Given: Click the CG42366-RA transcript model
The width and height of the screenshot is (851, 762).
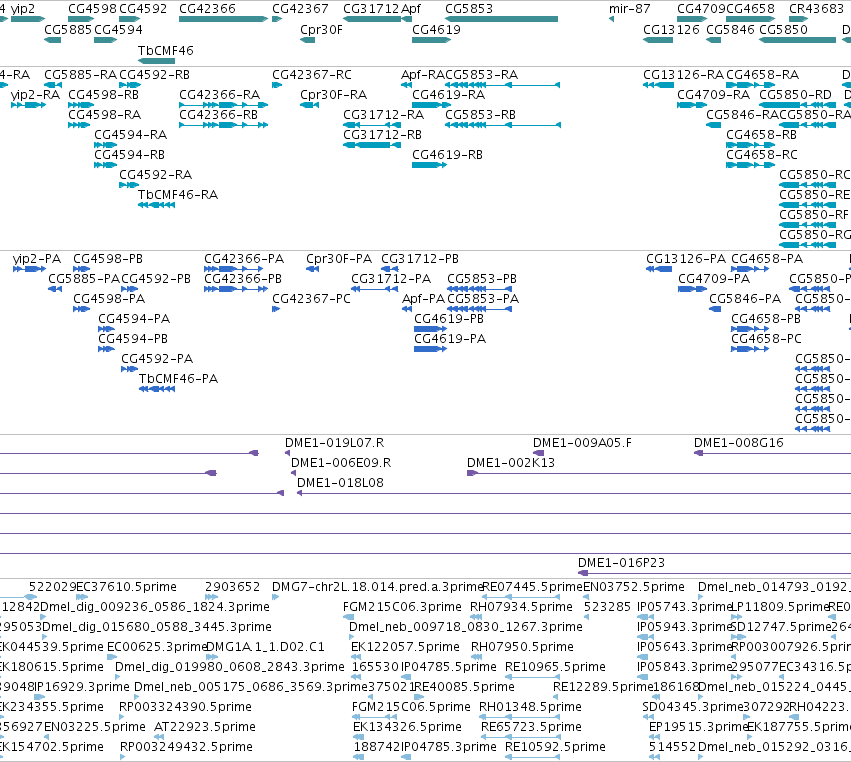Looking at the screenshot, I should click(224, 105).
